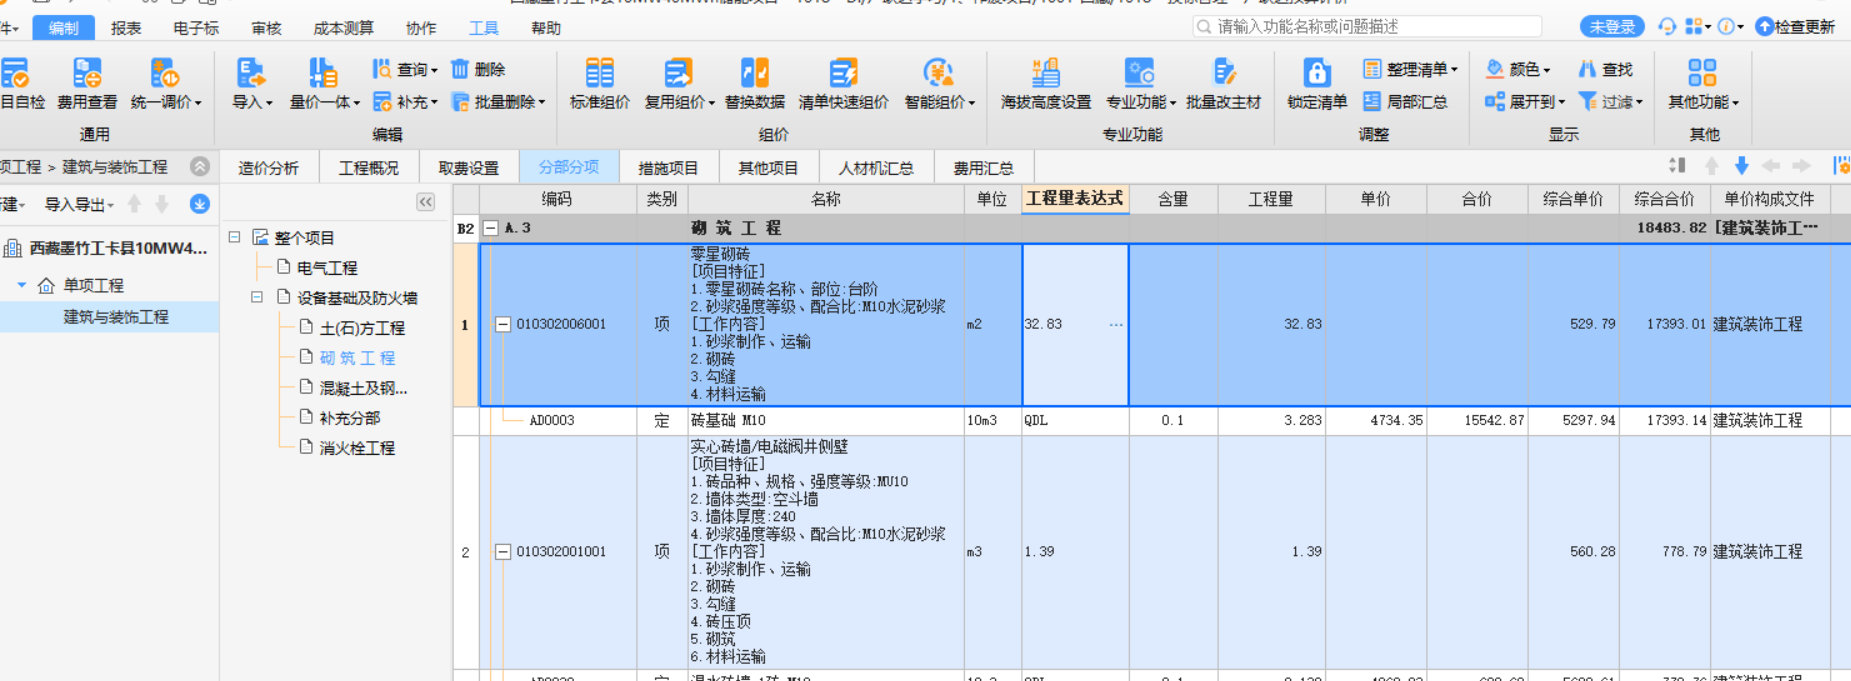This screenshot has width=1851, height=681.
Task: Click the 未登录 login button
Action: 1612,27
